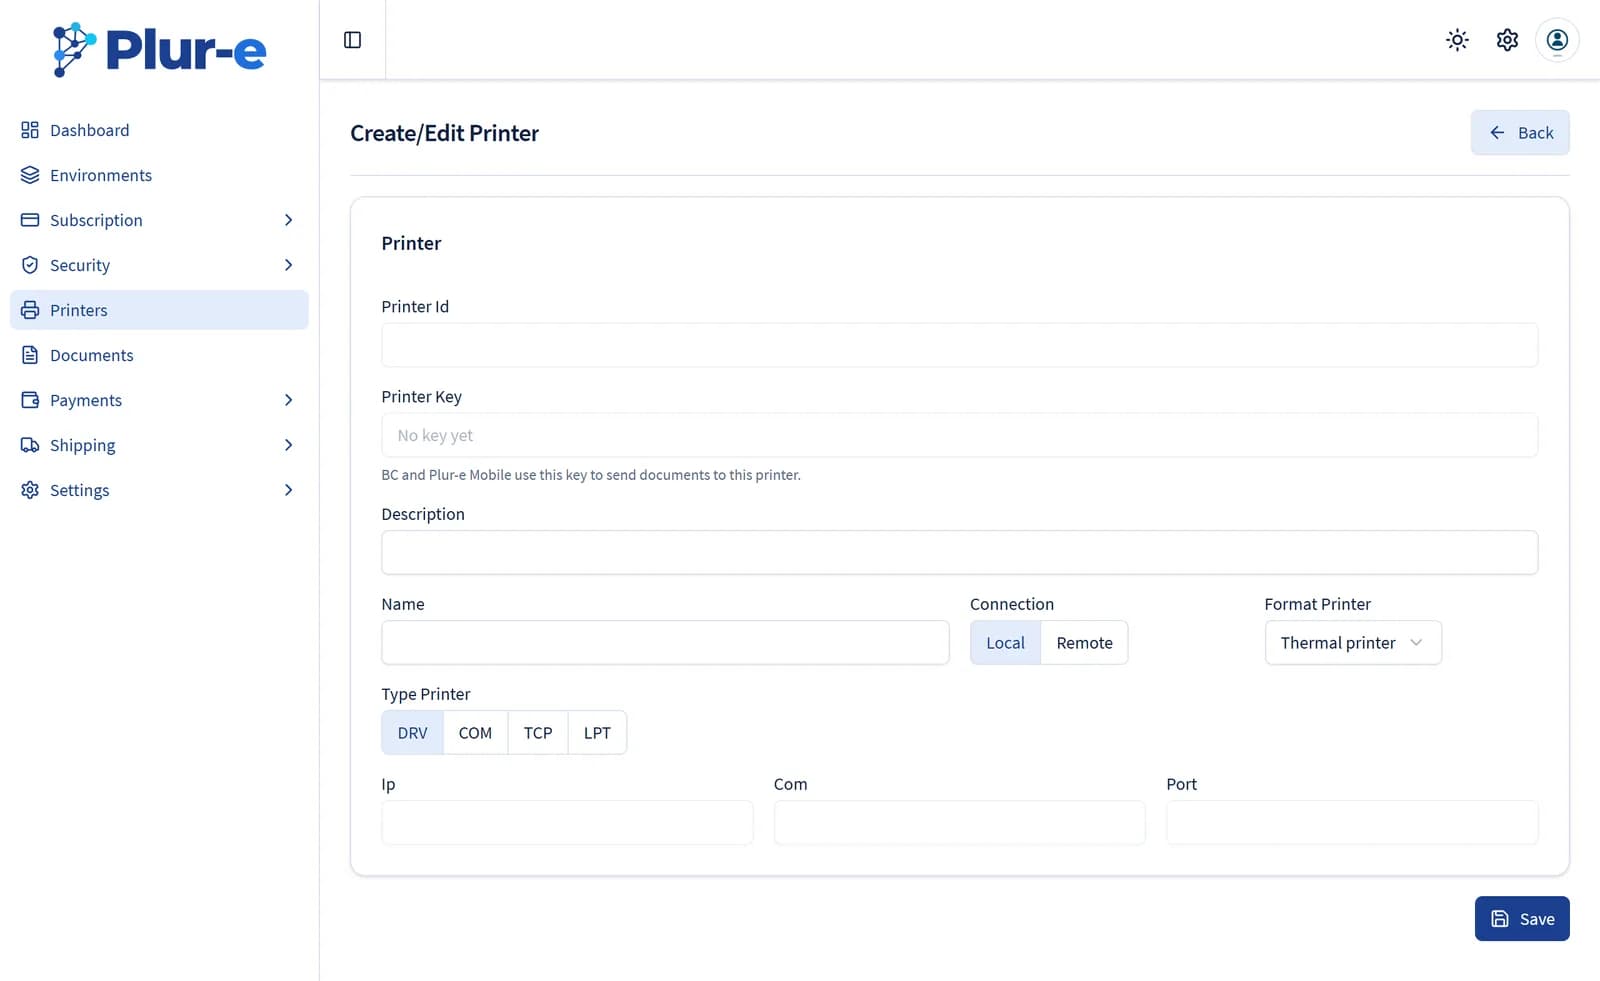This screenshot has width=1600, height=981.
Task: Open the Printers page
Action: tap(159, 310)
